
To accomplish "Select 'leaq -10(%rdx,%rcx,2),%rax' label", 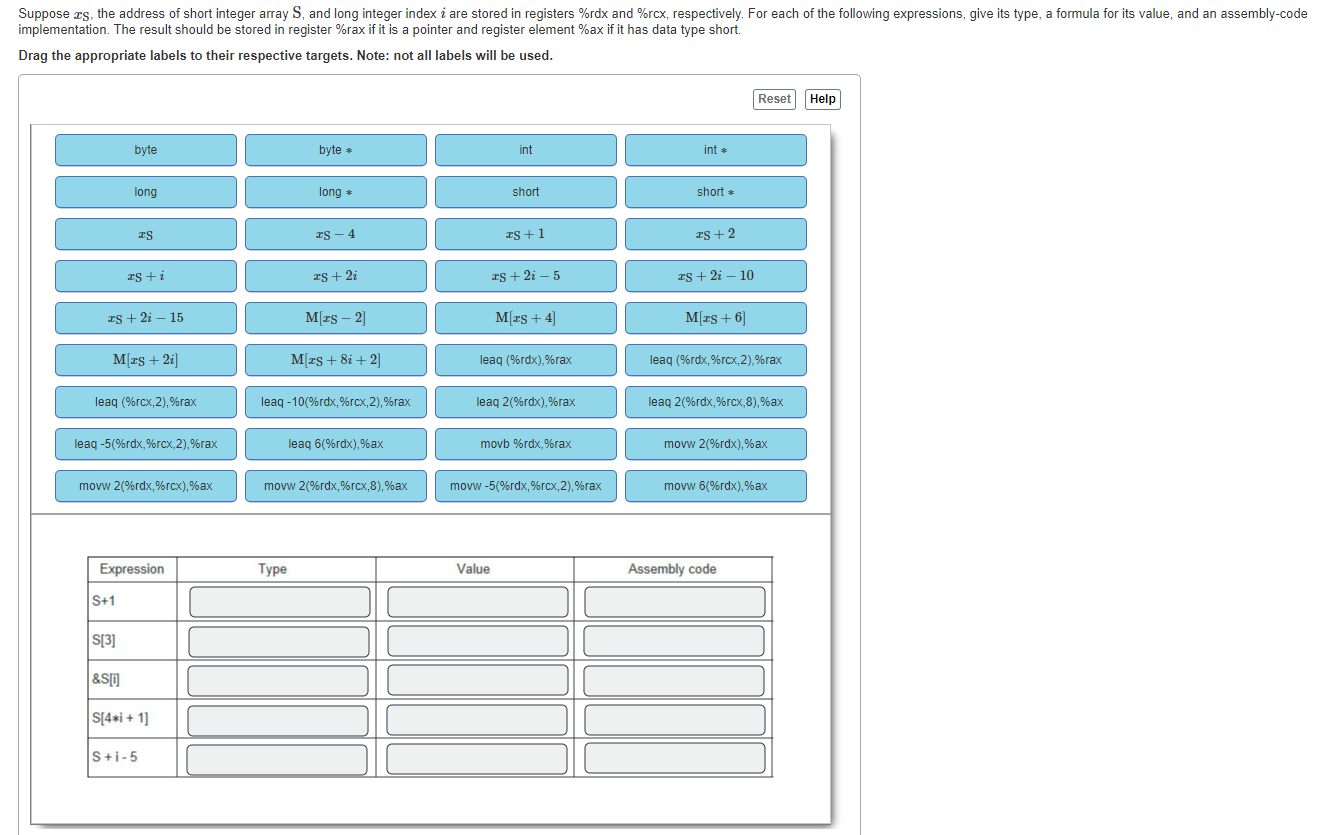I will tap(336, 402).
